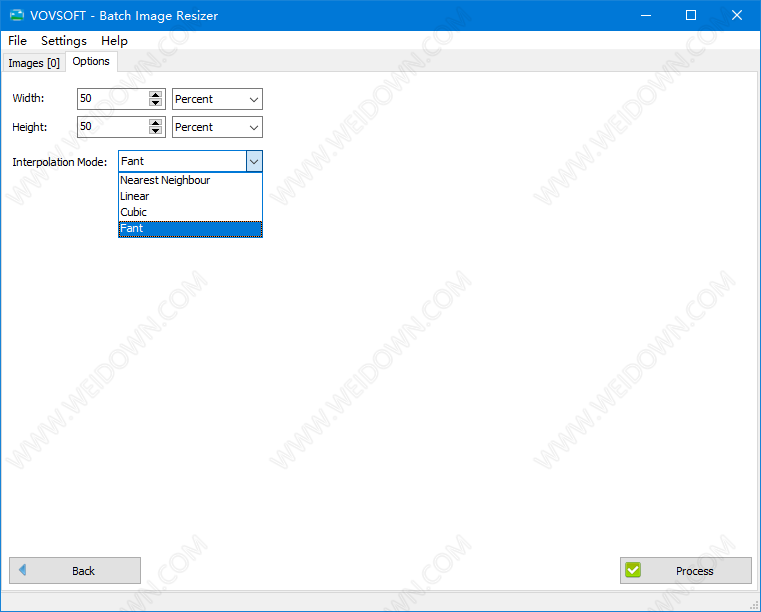Maximize the Batch Image Resizer window
This screenshot has height=612, width=761.
(691, 16)
